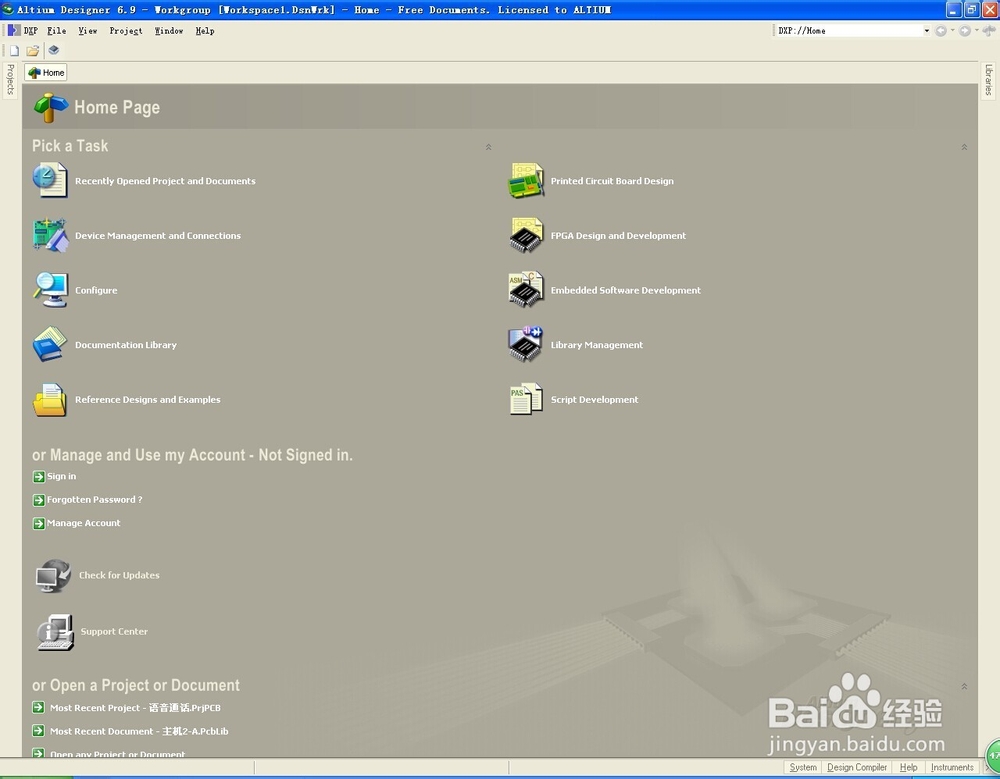The image size is (1000, 779).
Task: Click the Design Compiler status bar button
Action: [x=857, y=768]
